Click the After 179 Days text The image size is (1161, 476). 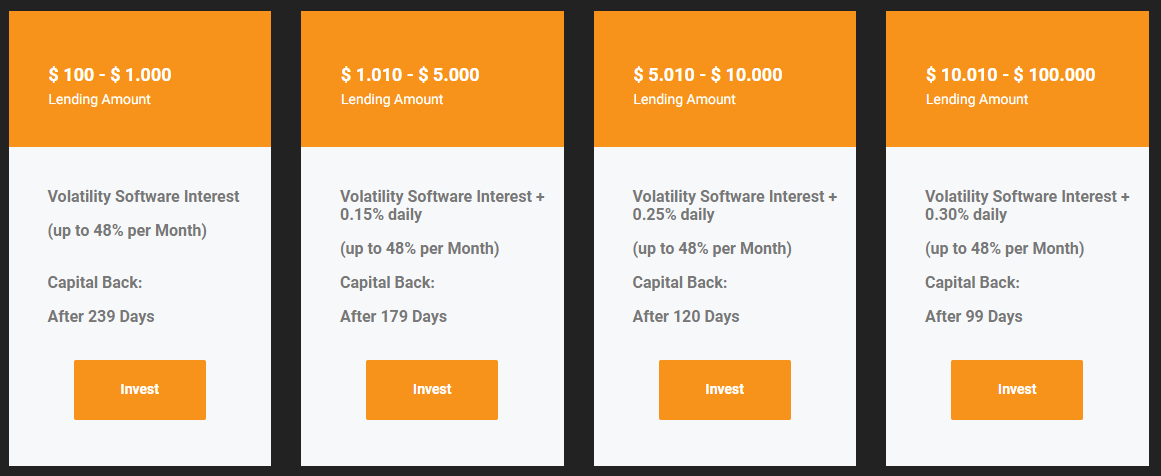(x=393, y=316)
